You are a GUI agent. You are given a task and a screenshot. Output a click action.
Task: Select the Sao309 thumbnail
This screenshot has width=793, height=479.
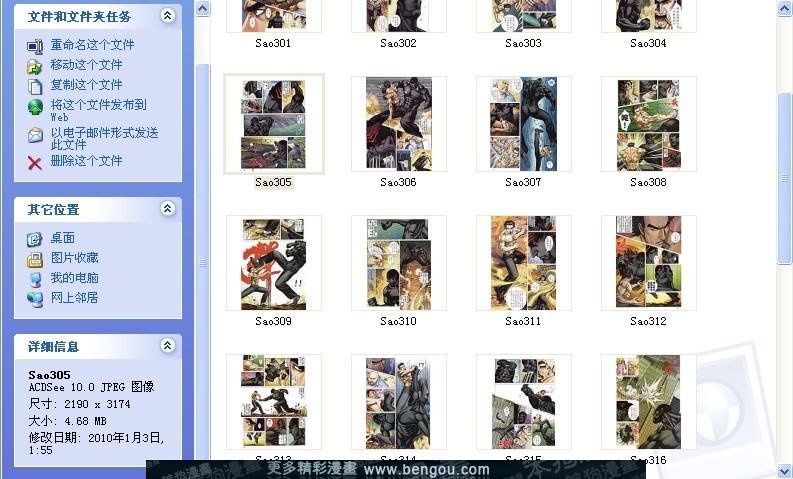(274, 263)
